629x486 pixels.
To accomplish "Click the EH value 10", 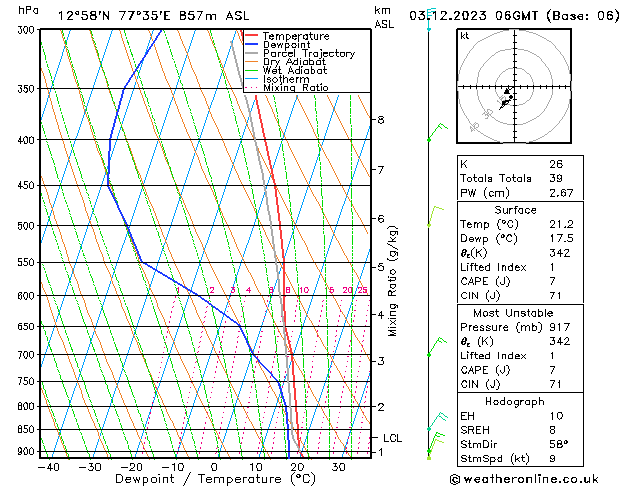I will [x=556, y=416].
